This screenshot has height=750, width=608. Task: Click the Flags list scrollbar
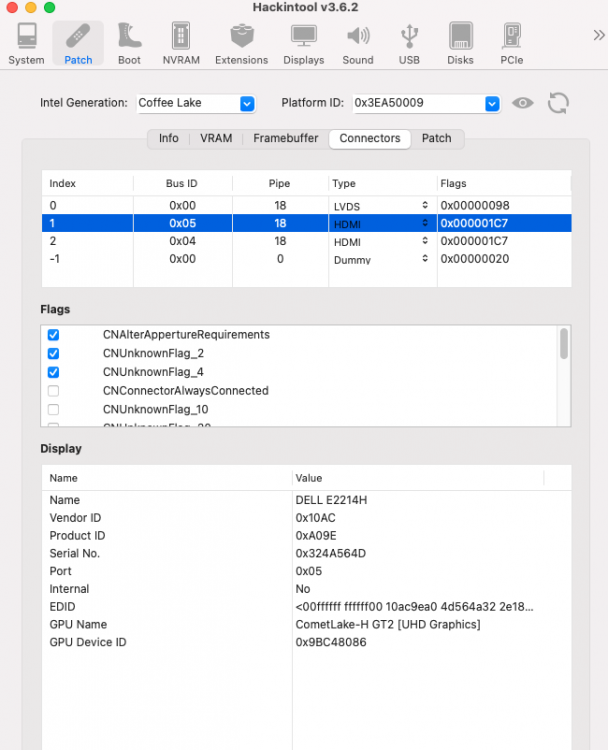(x=564, y=343)
